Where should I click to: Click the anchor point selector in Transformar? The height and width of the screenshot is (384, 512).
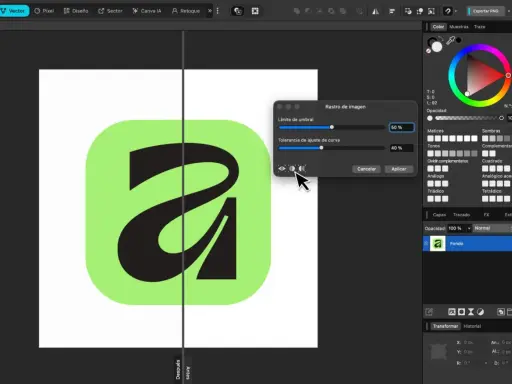pos(439,352)
